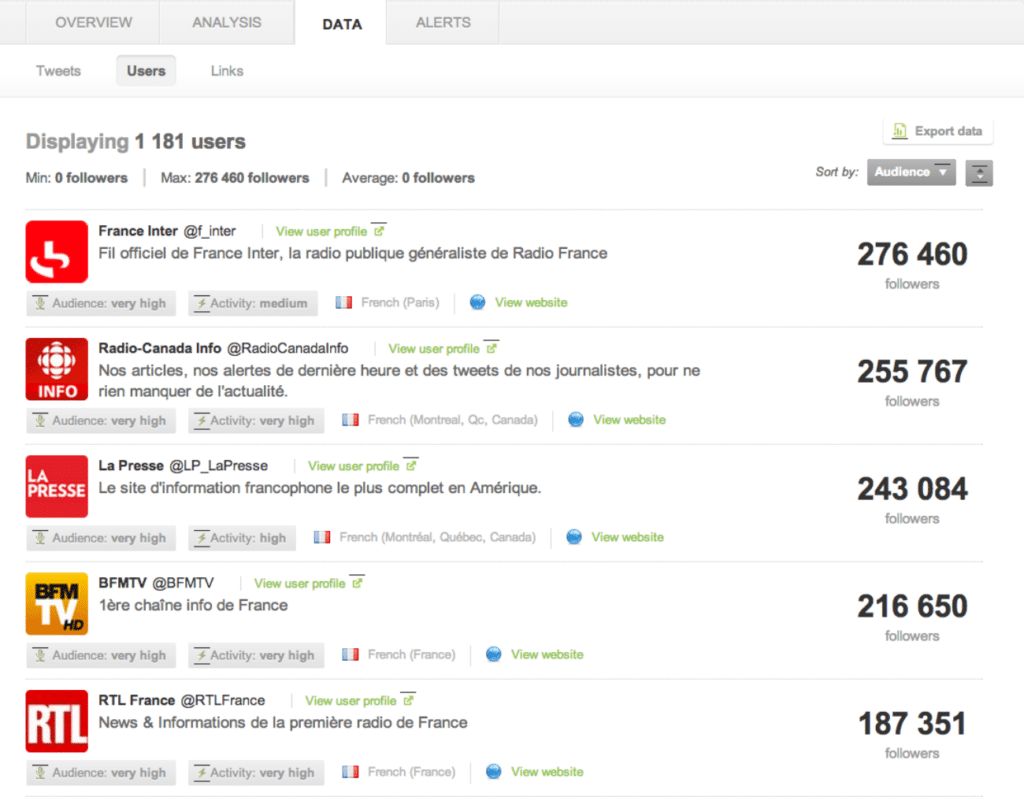Open the RTL France logo avatar
1024x797 pixels.
click(57, 721)
